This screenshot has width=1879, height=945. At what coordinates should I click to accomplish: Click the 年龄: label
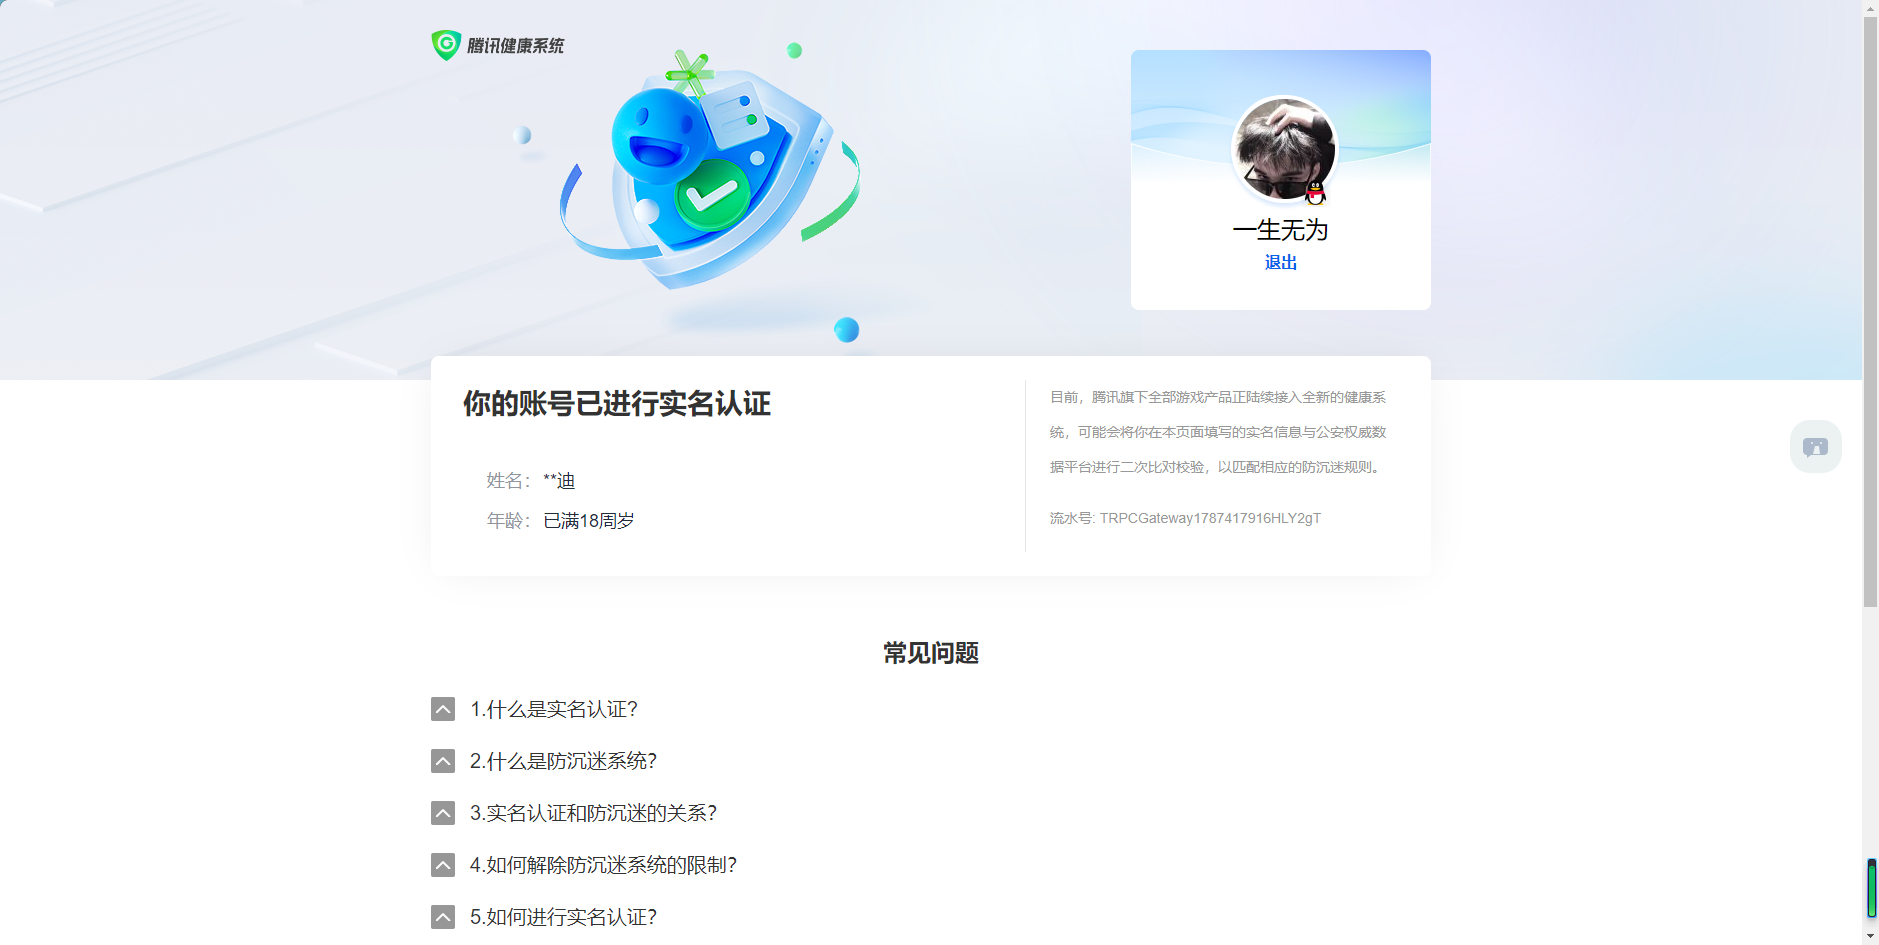pyautogui.click(x=509, y=521)
